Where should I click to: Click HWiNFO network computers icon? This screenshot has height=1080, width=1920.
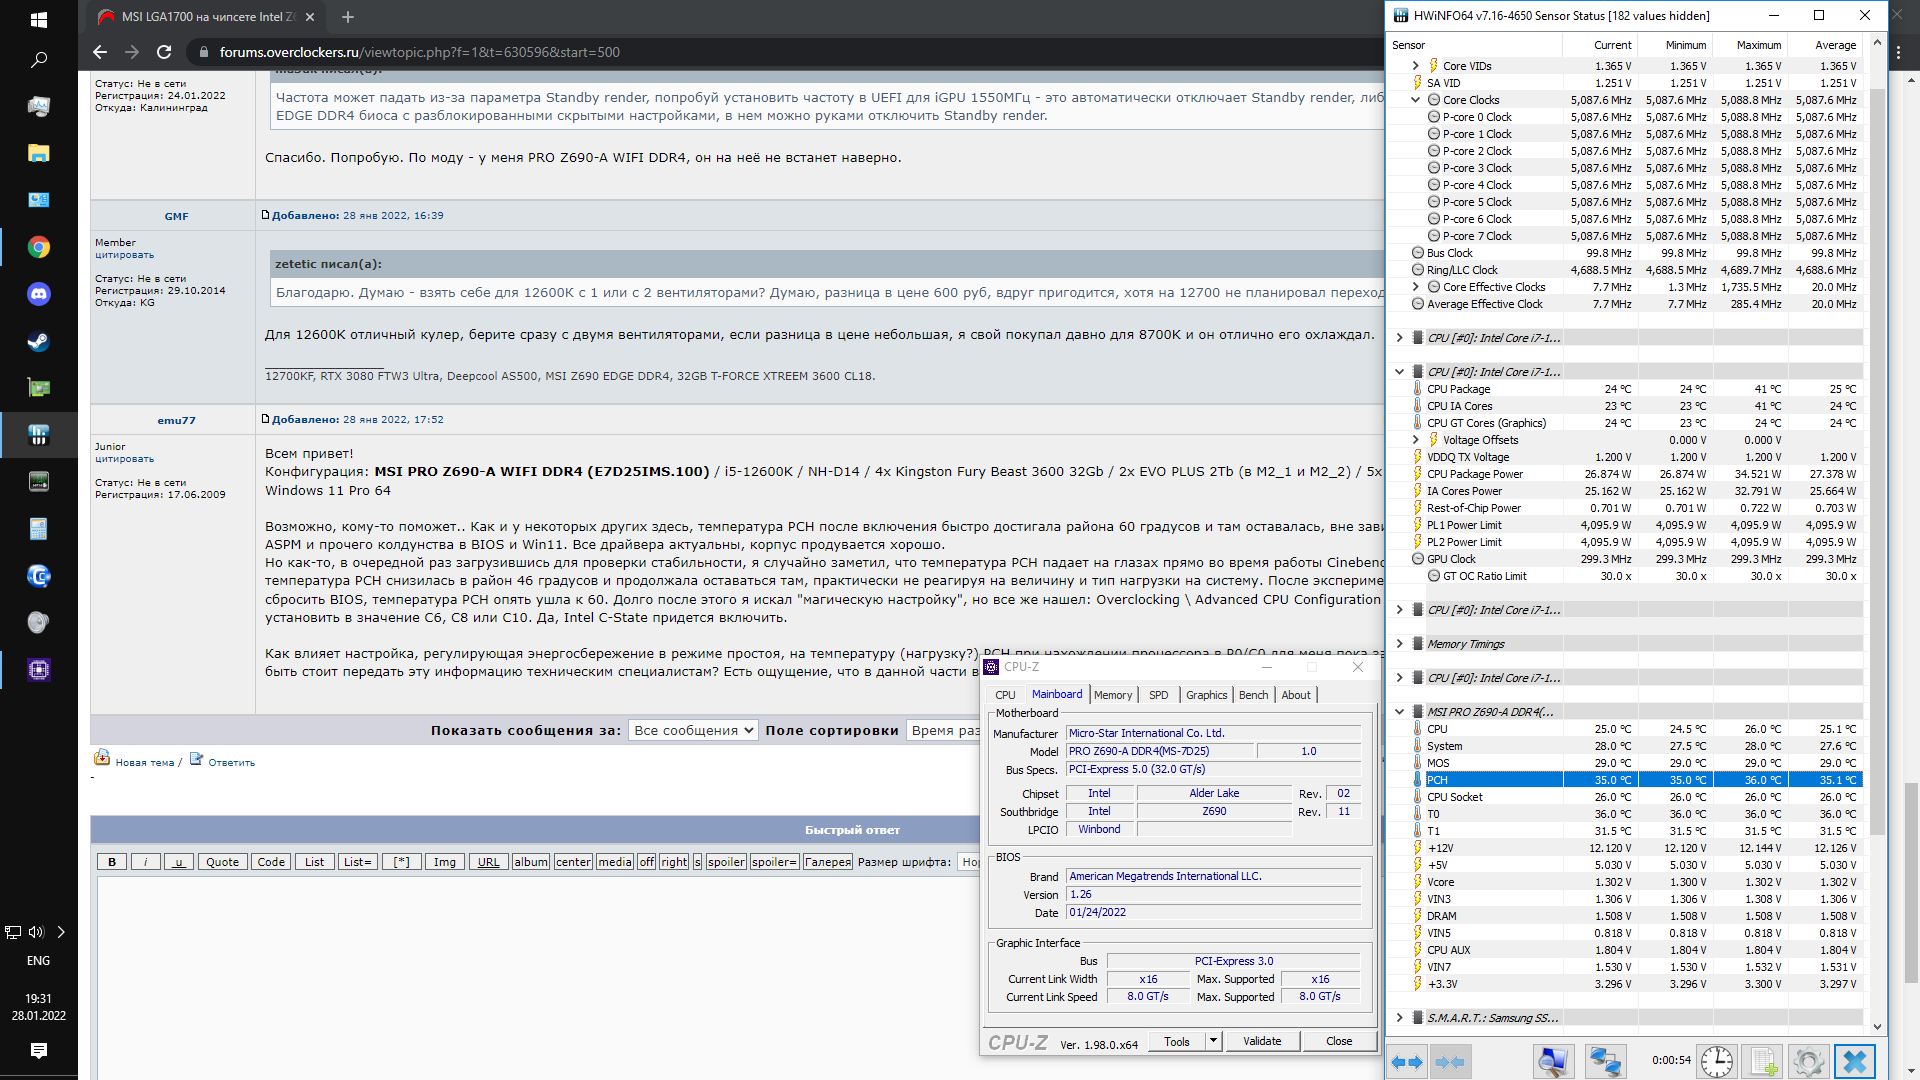(x=1605, y=1062)
